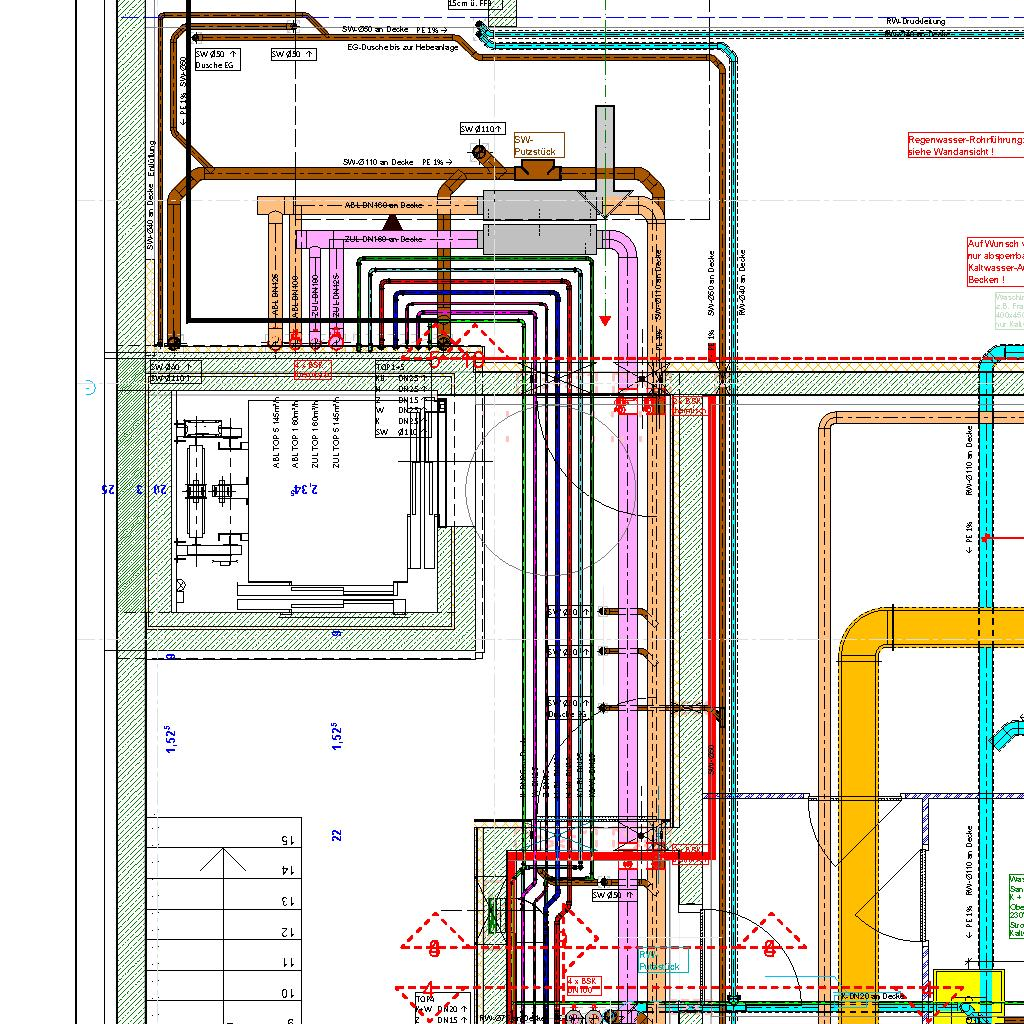Viewport: 1024px width, 1024px height.
Task: Click the brown SW-Putzstück fitting symbol
Action: coord(538,173)
